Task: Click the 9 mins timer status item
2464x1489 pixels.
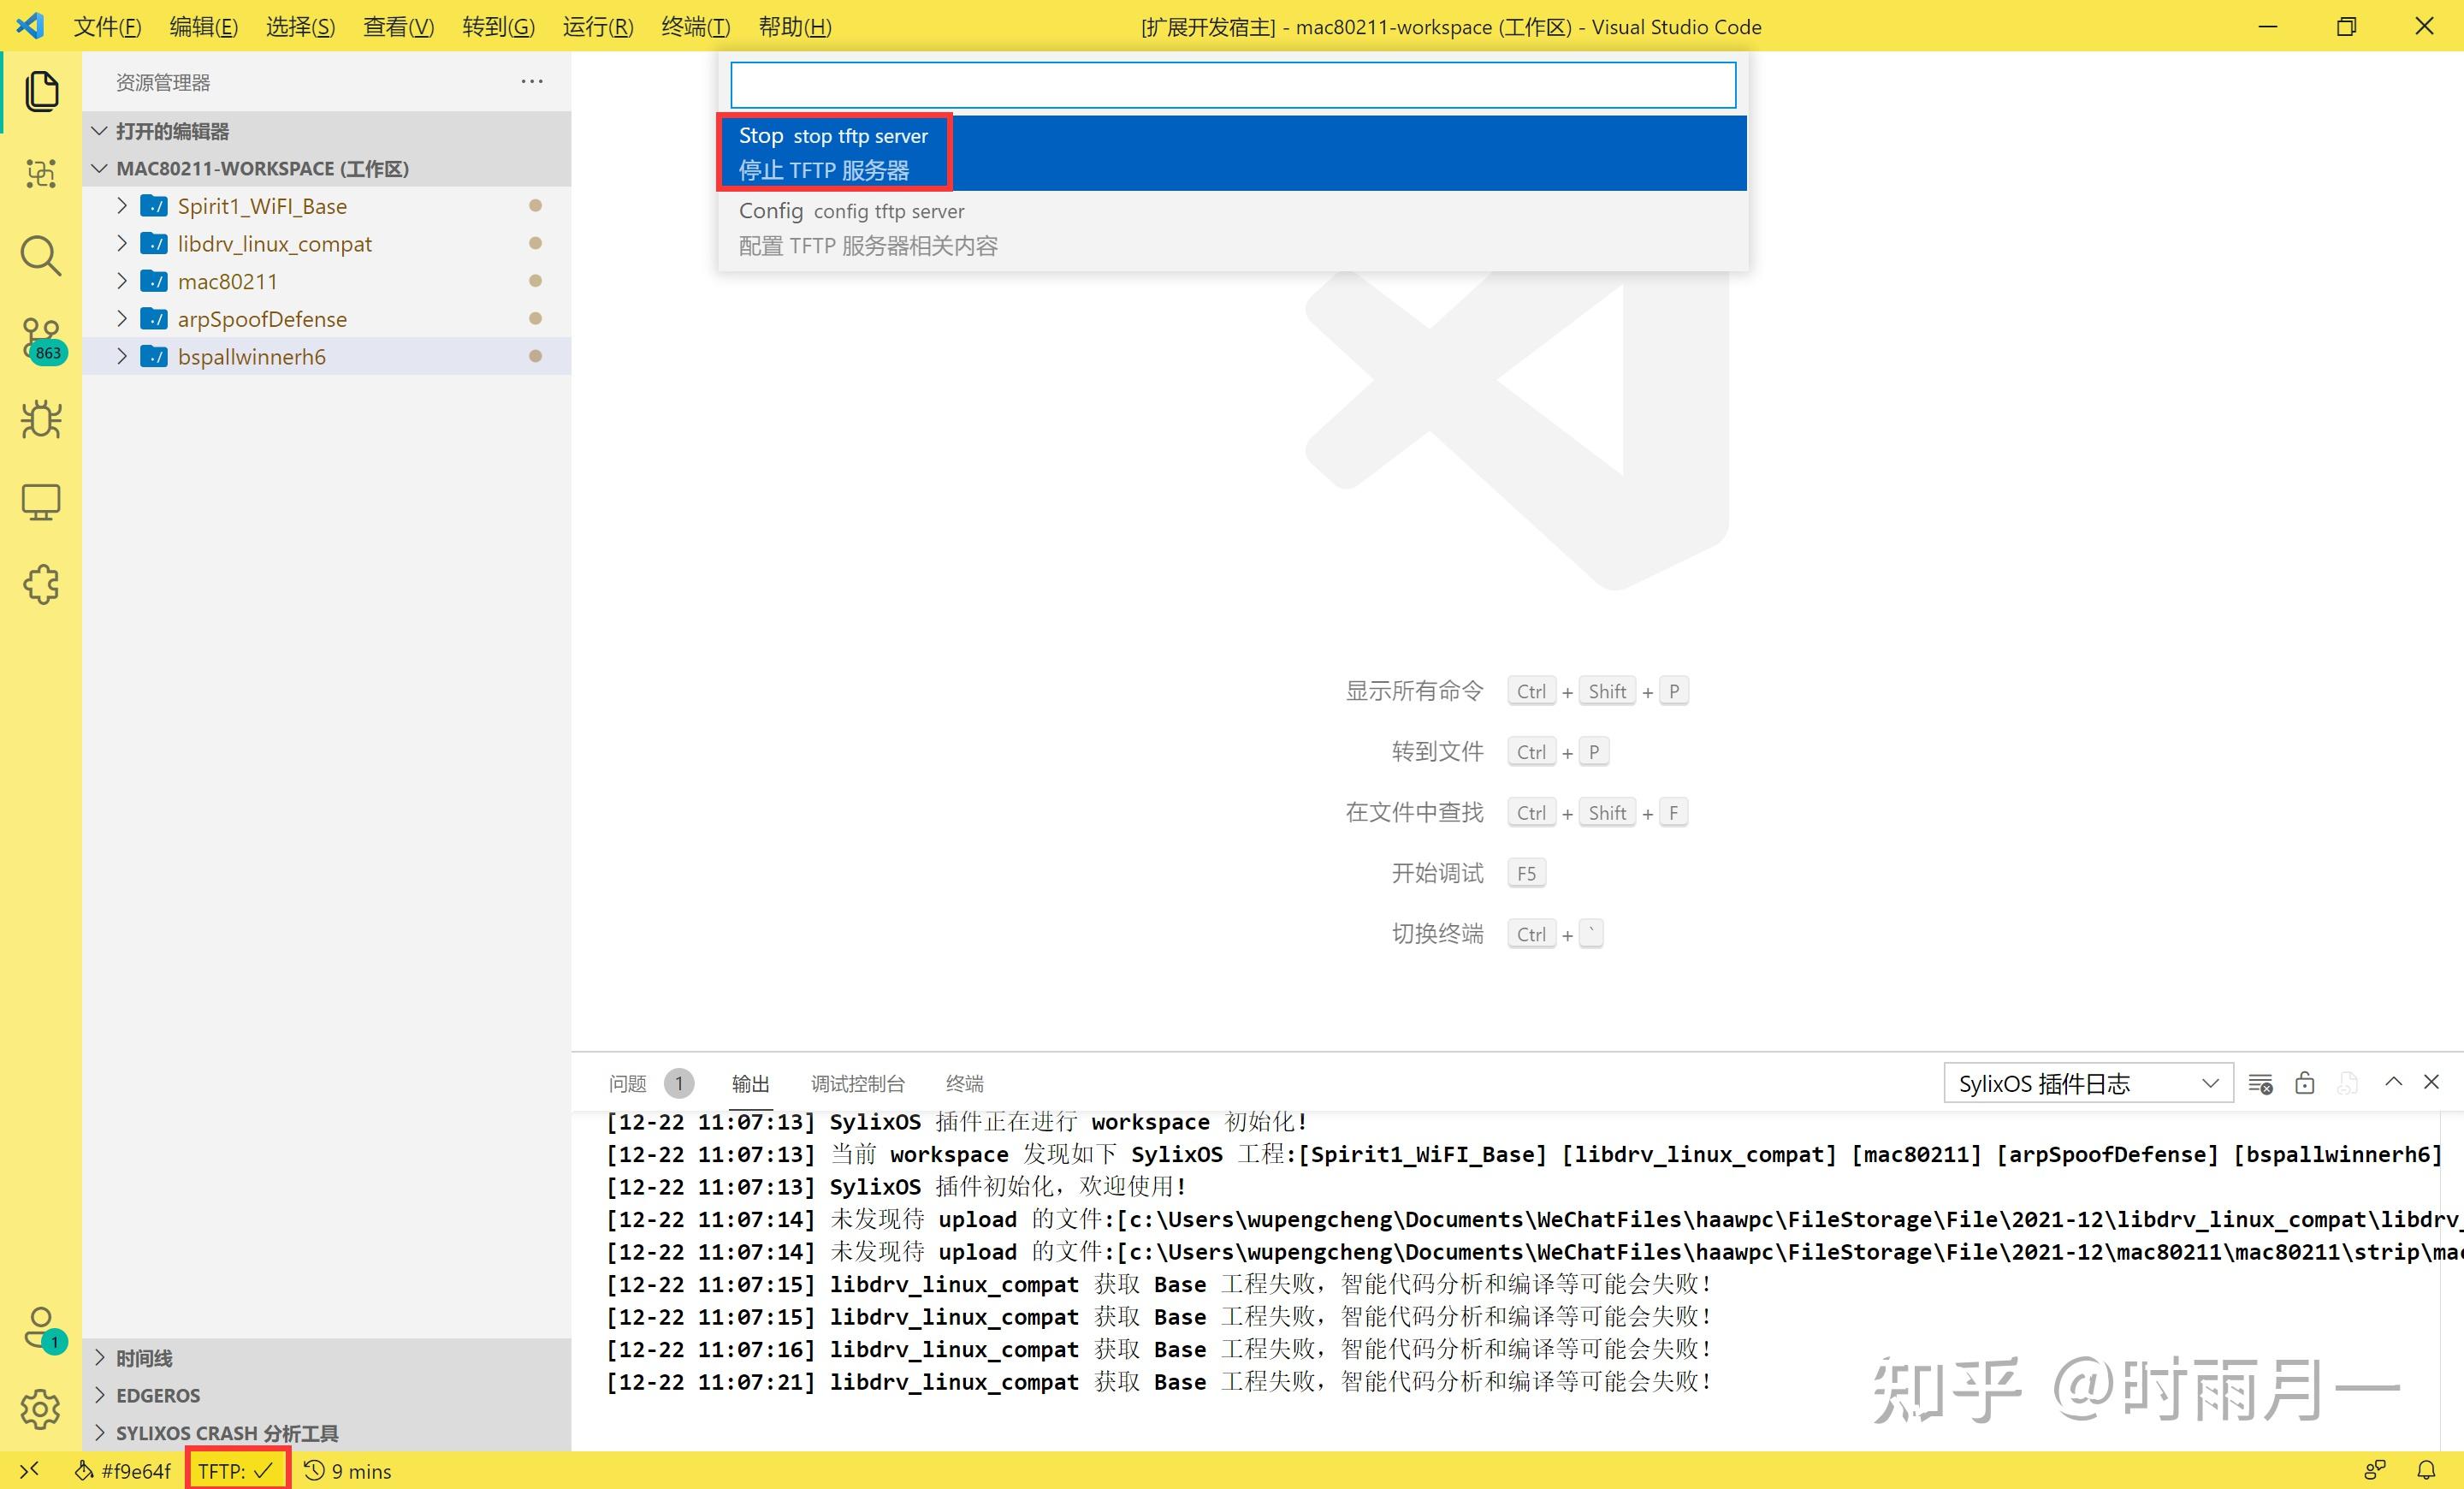Action: coord(347,1471)
